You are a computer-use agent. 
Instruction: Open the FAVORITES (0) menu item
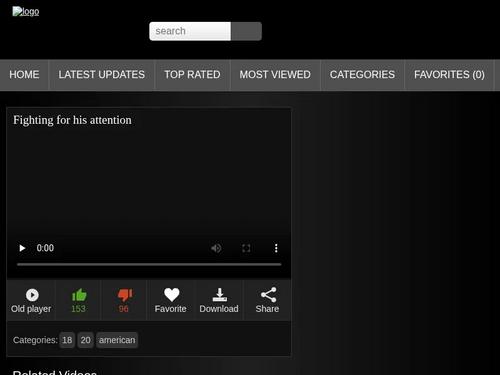449,75
